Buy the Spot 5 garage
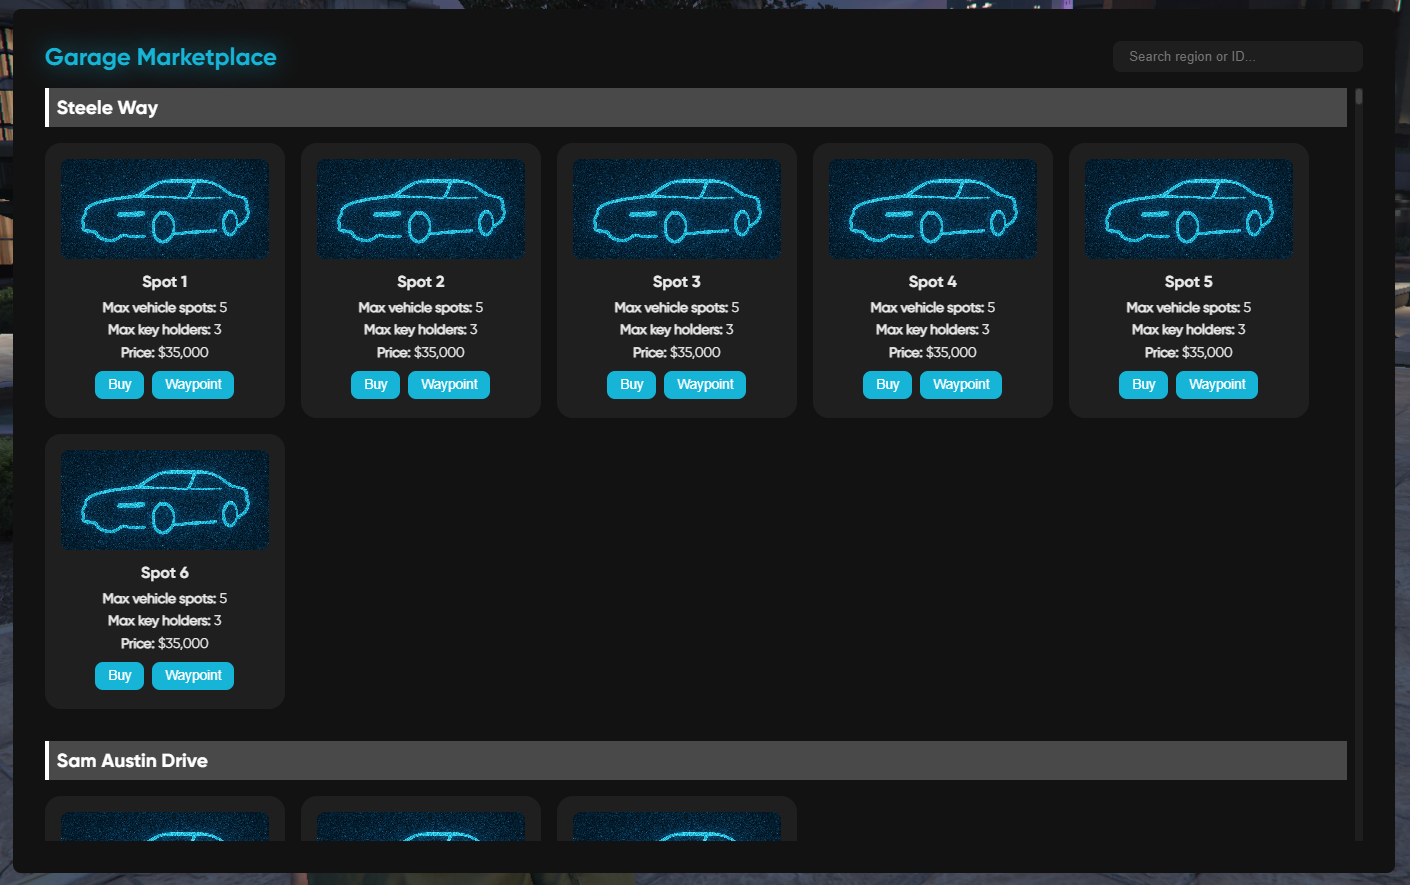1410x885 pixels. click(x=1143, y=384)
